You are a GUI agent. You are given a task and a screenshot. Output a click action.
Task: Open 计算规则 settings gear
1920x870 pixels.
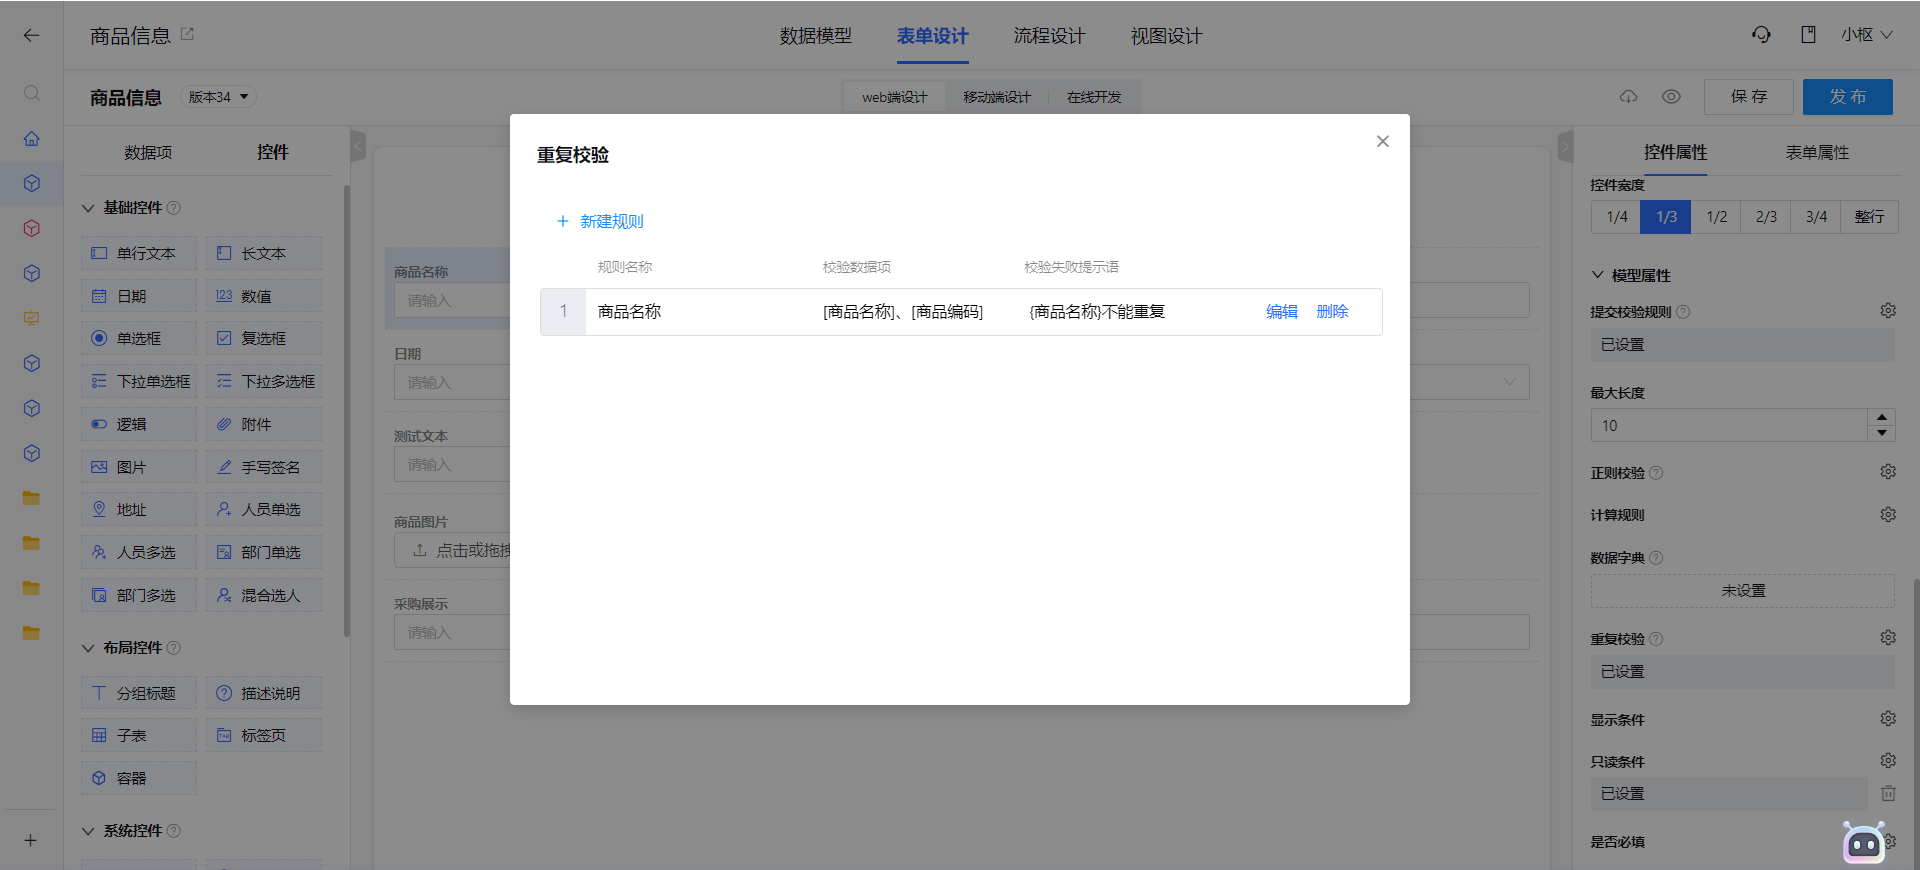(1888, 514)
